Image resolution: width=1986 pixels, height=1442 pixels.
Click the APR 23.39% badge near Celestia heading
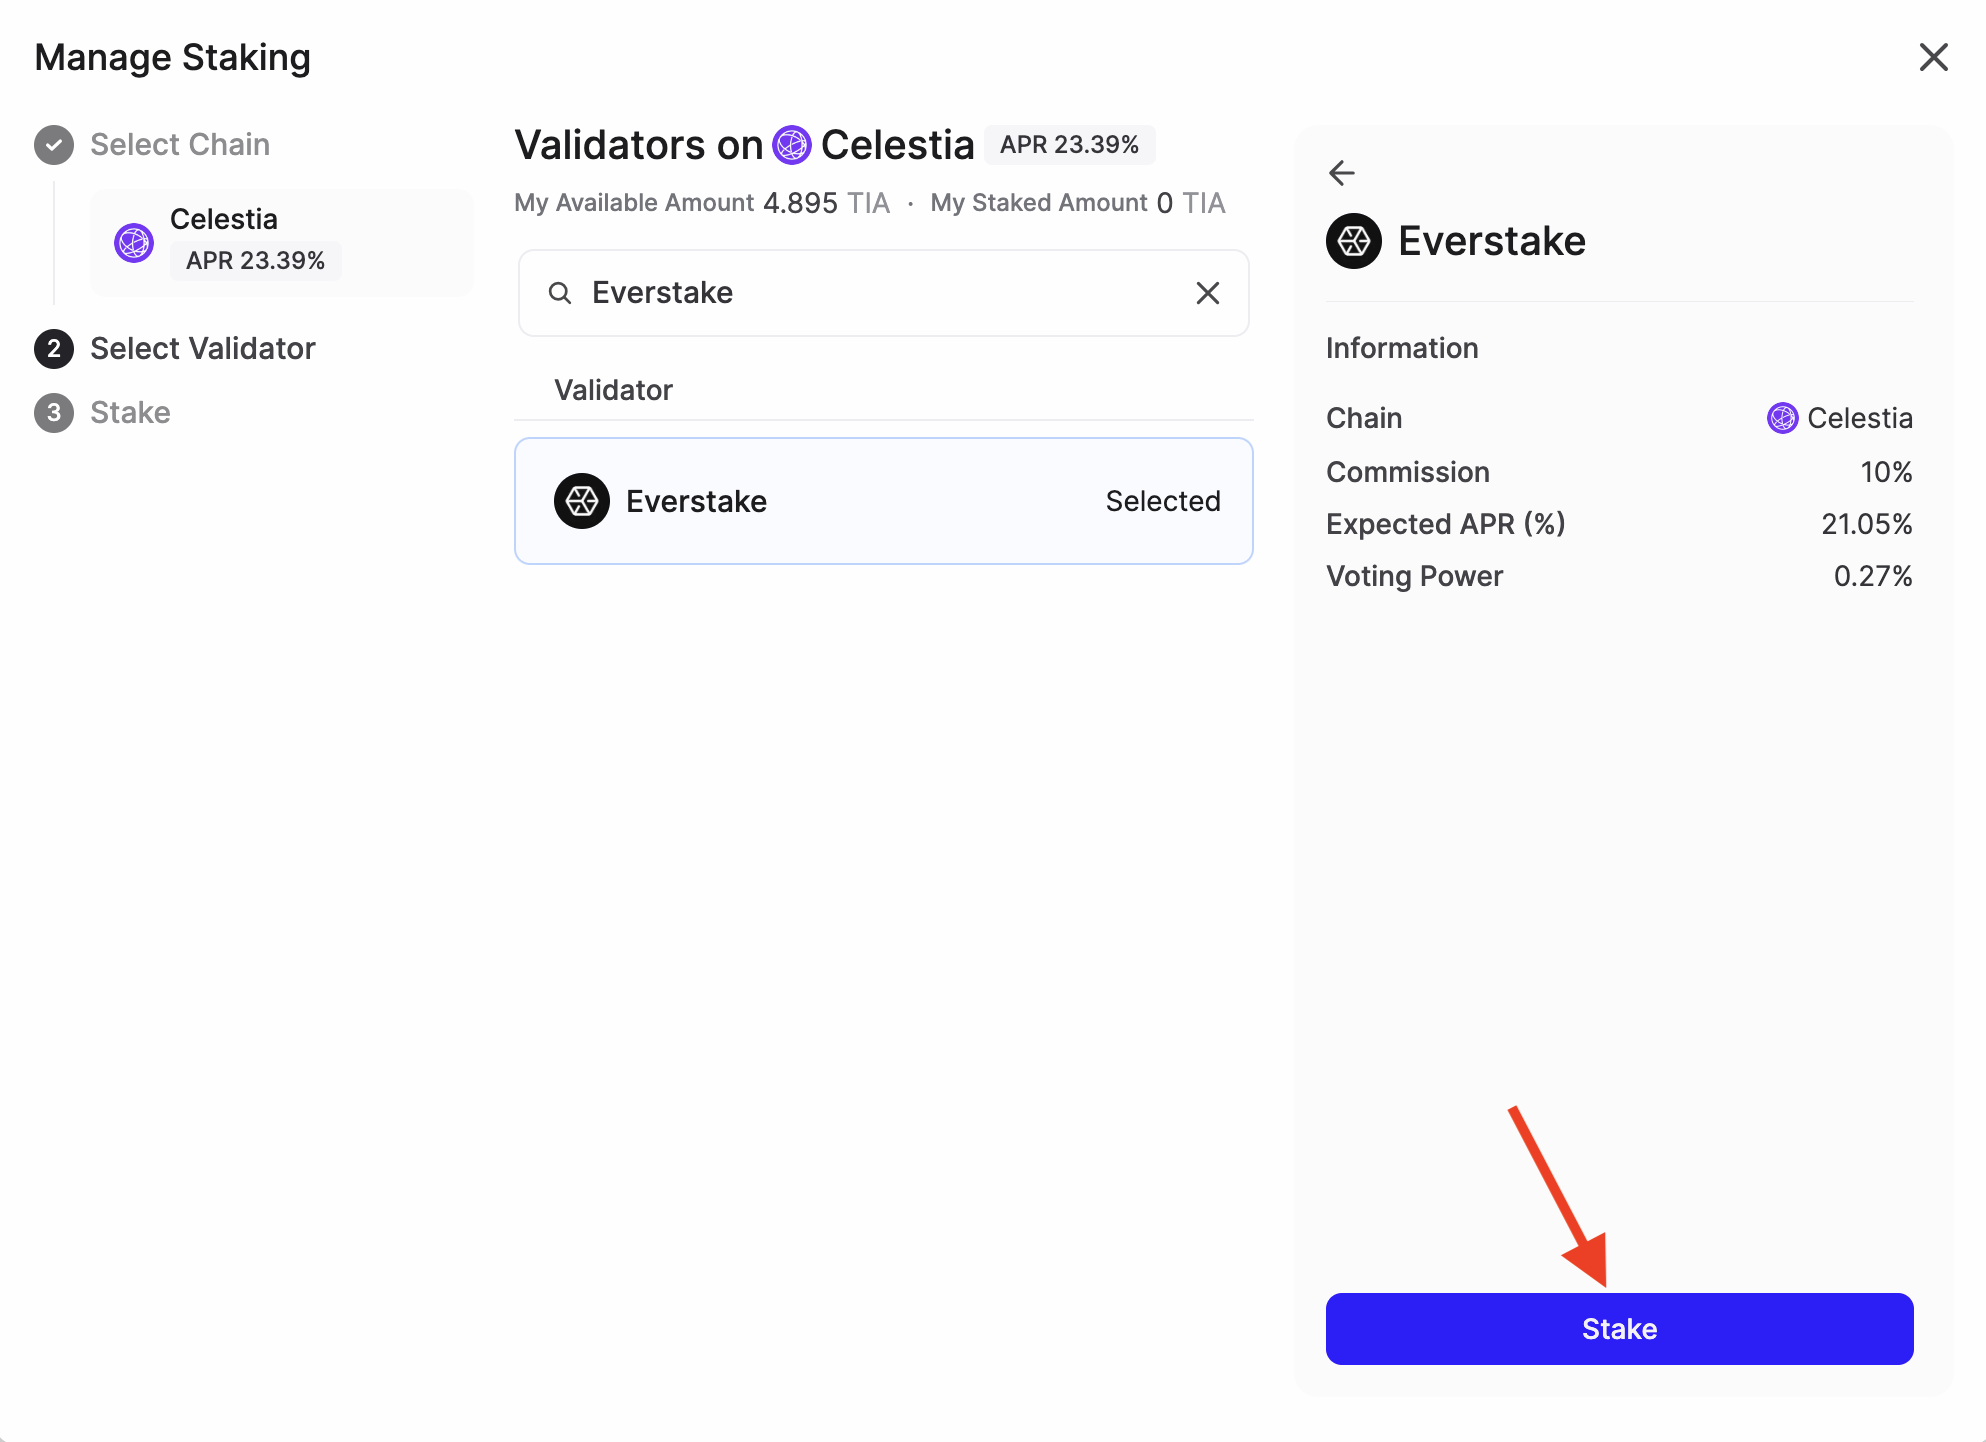tap(1069, 145)
